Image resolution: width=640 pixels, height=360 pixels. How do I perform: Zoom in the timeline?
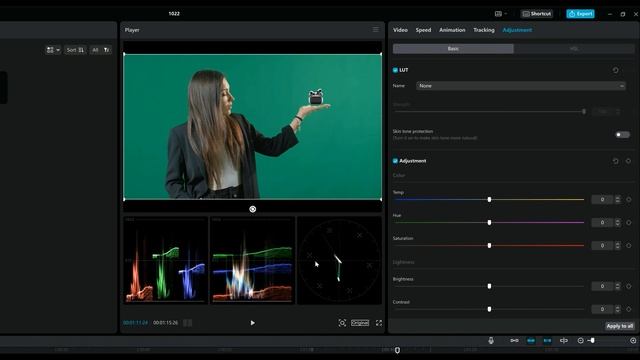633,340
